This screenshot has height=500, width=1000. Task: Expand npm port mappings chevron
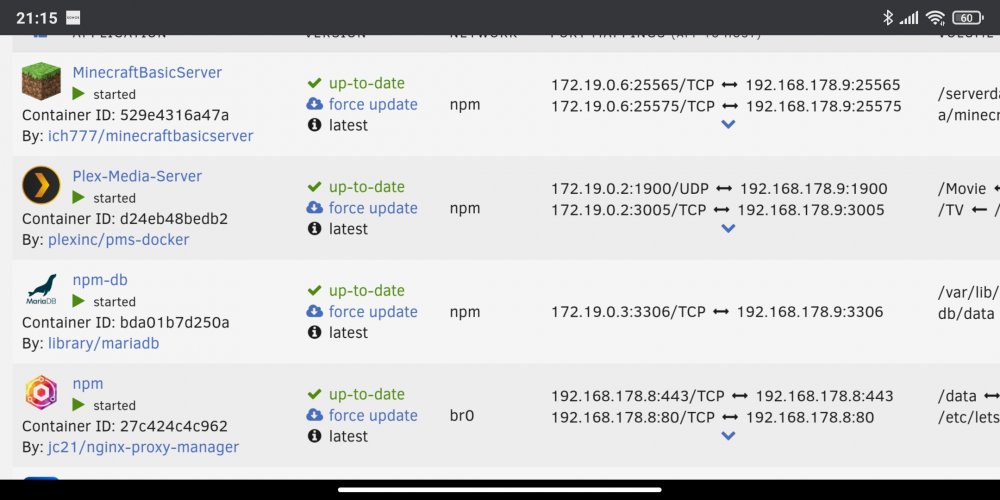tap(728, 436)
